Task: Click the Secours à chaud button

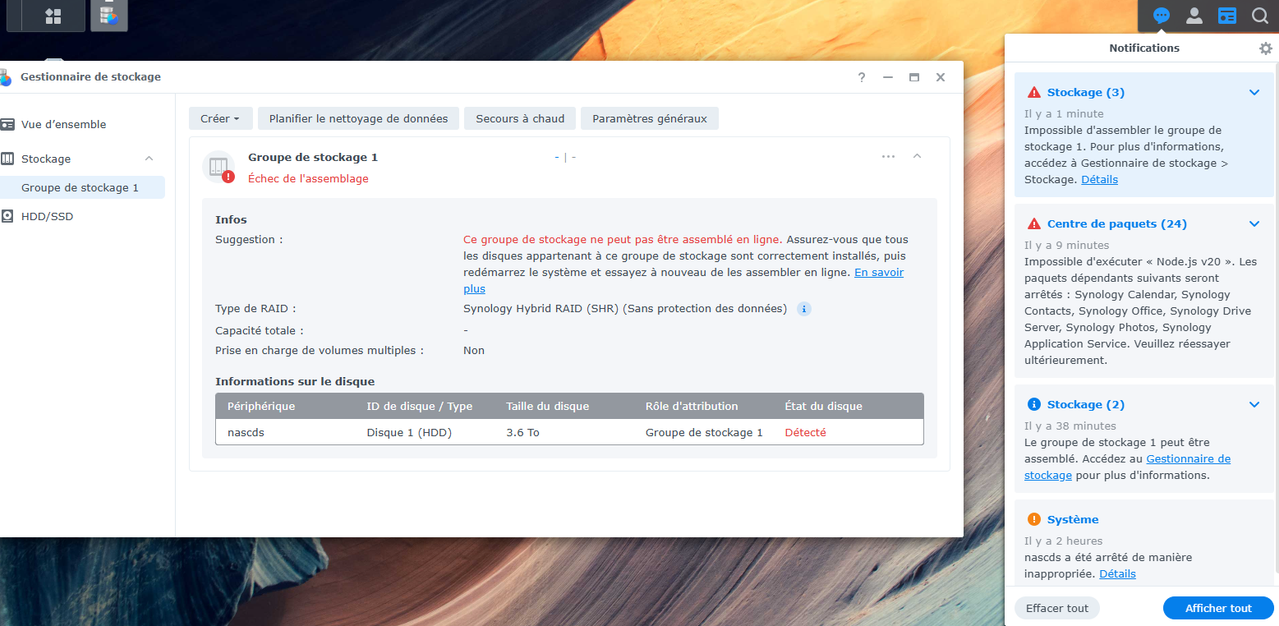Action: point(520,119)
